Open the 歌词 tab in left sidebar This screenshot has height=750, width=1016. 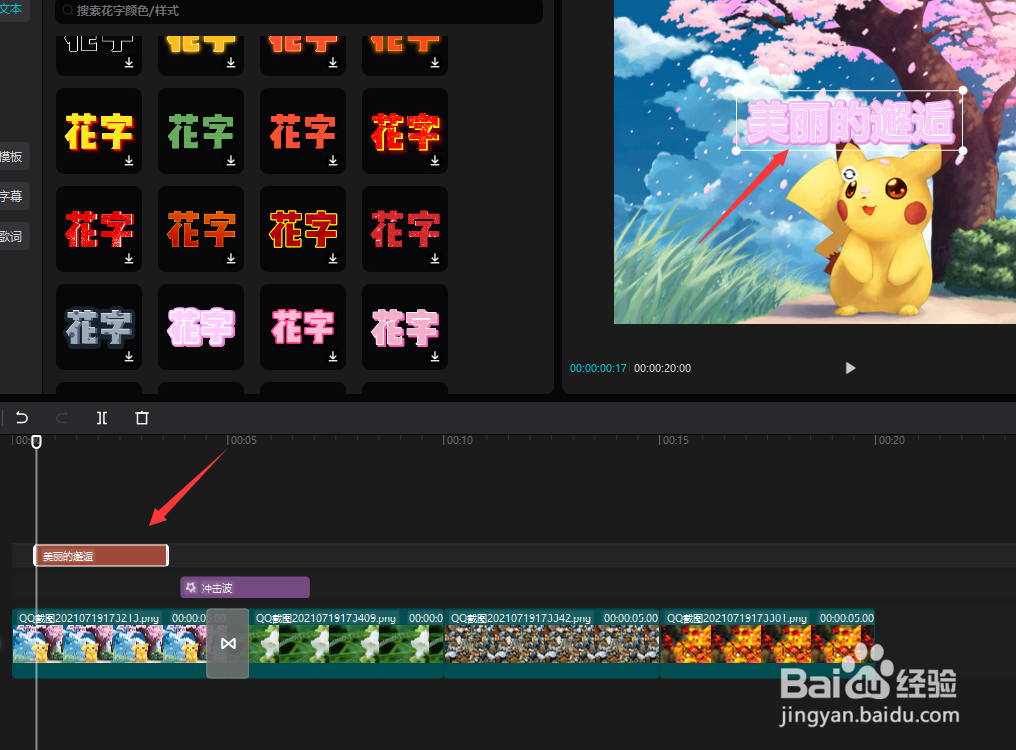click(12, 236)
